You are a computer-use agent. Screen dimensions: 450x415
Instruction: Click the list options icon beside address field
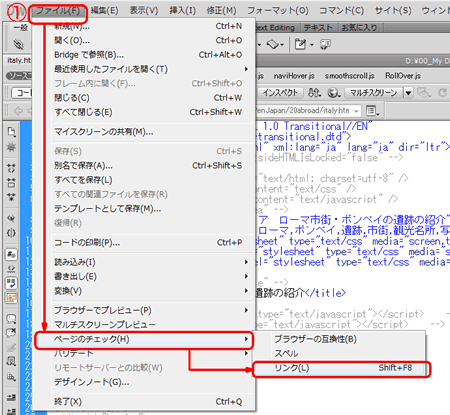(372, 111)
